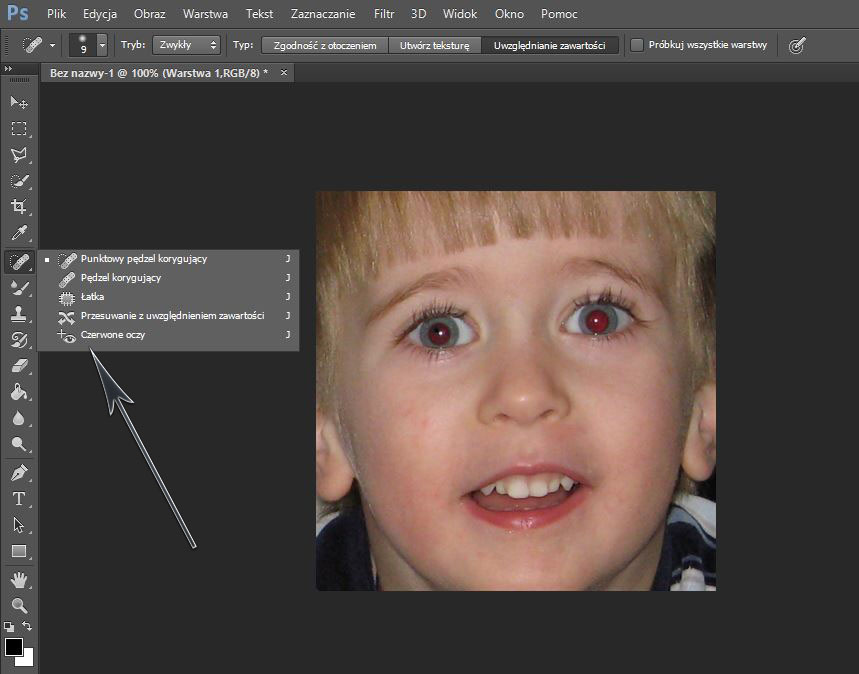This screenshot has height=674, width=859.
Task: Select the Brush tool
Action: coord(19,288)
